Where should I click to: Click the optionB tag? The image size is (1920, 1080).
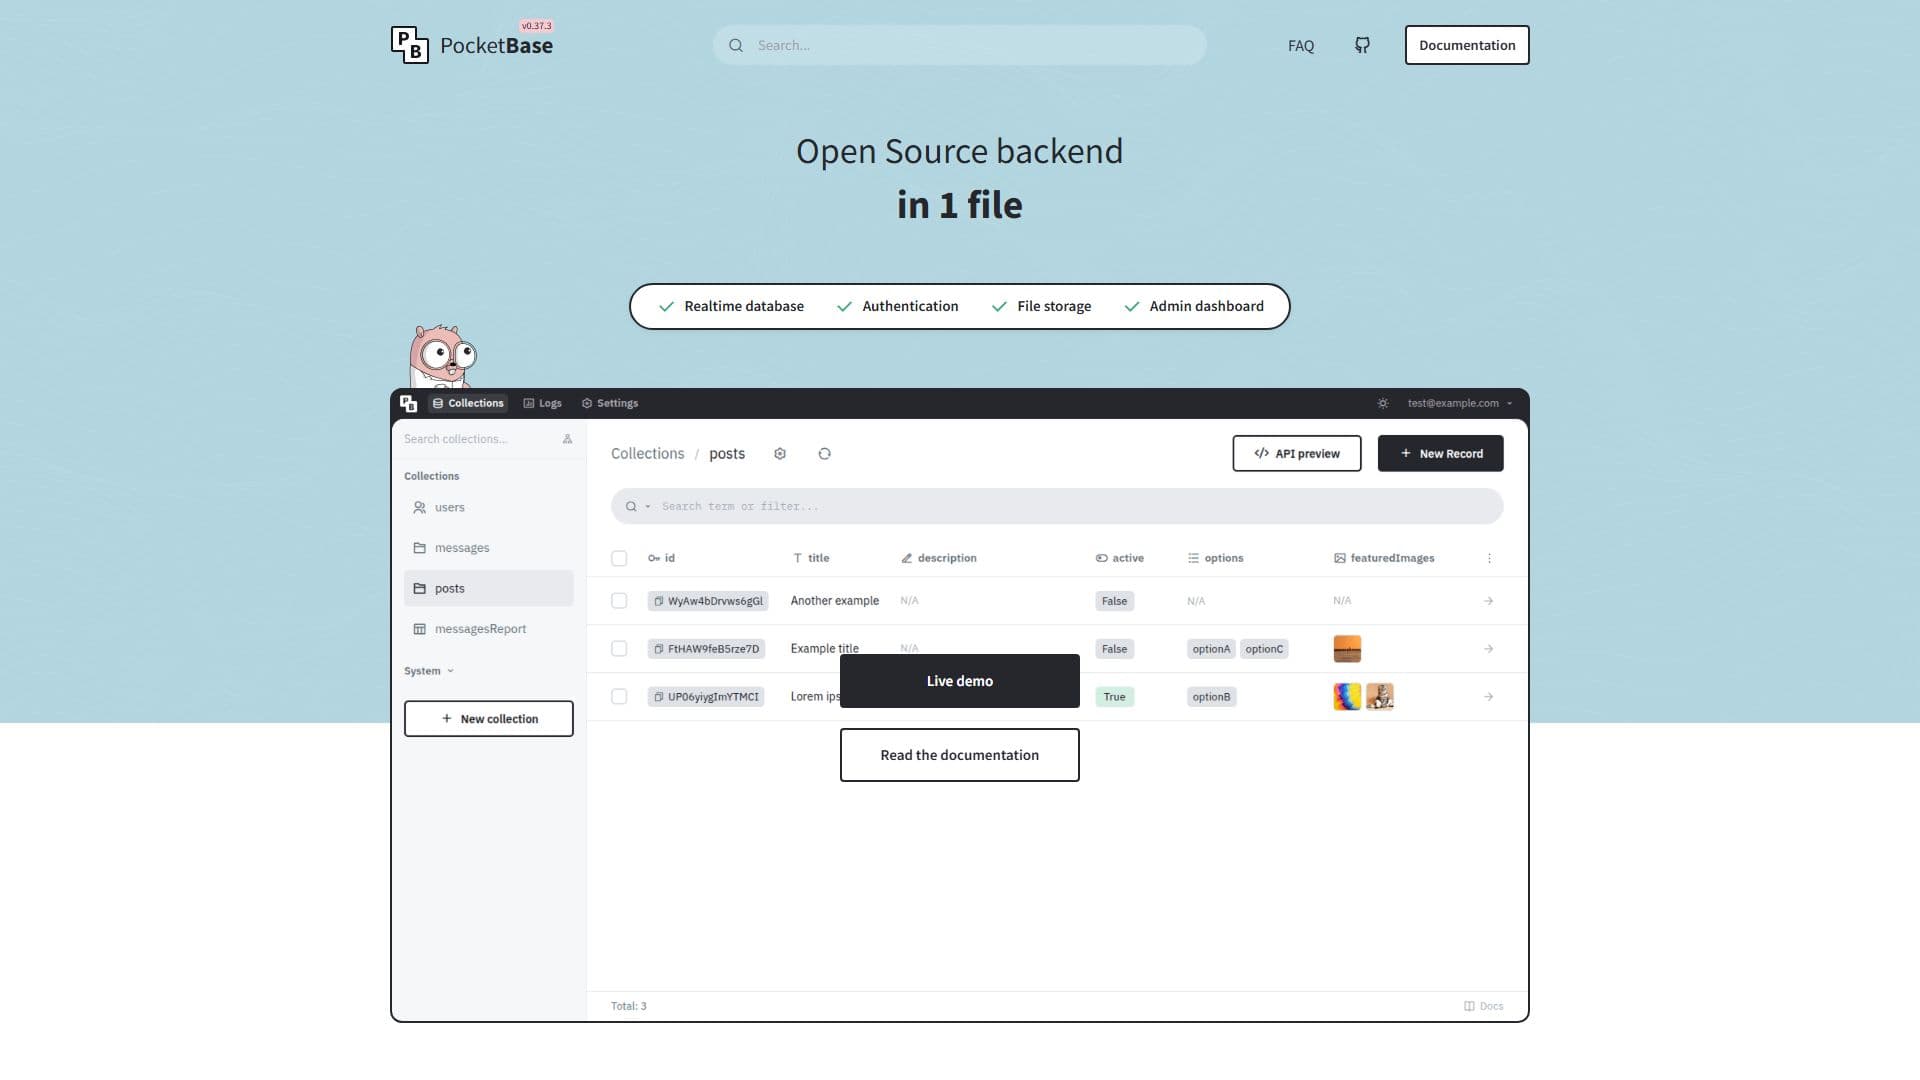(x=1211, y=697)
